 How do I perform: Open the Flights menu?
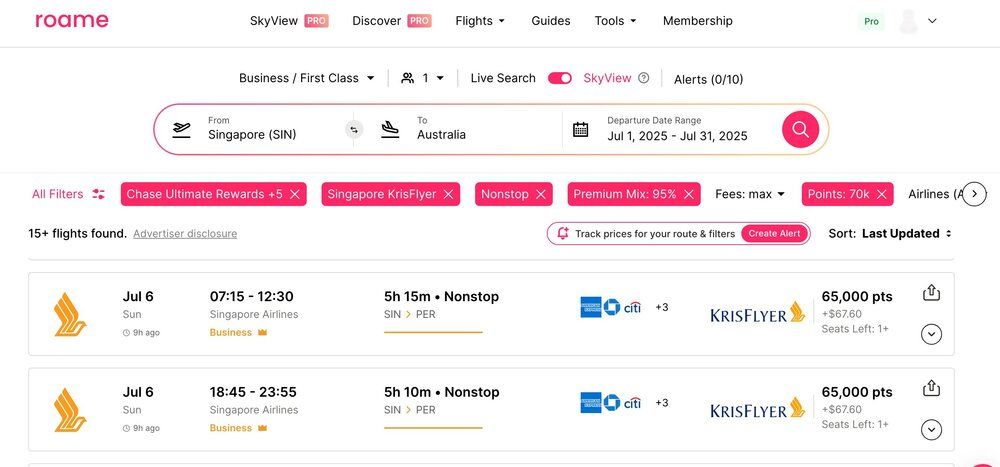click(480, 20)
